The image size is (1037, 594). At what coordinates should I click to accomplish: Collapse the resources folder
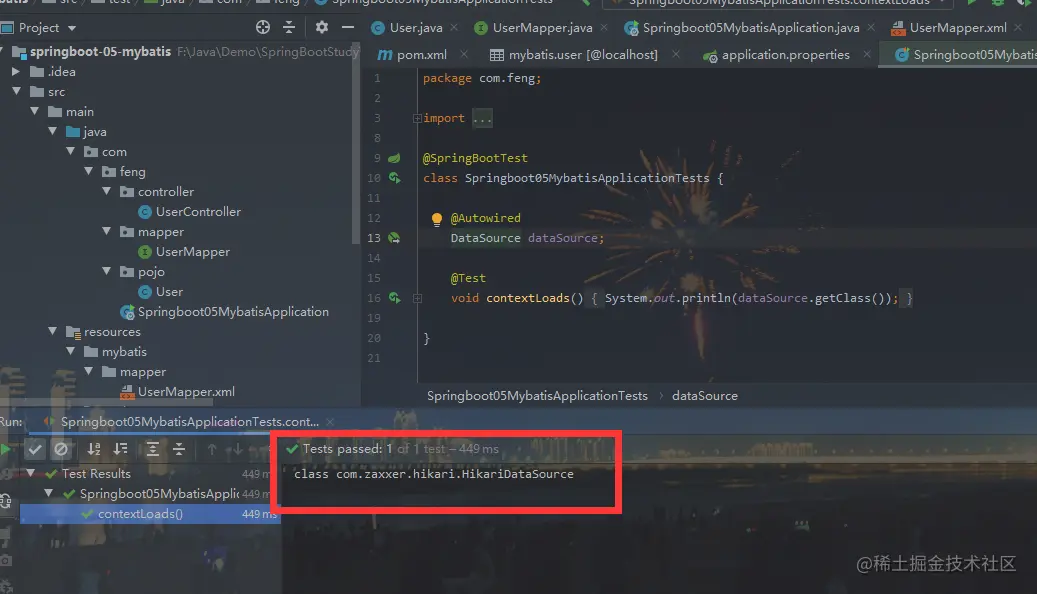[x=52, y=331]
